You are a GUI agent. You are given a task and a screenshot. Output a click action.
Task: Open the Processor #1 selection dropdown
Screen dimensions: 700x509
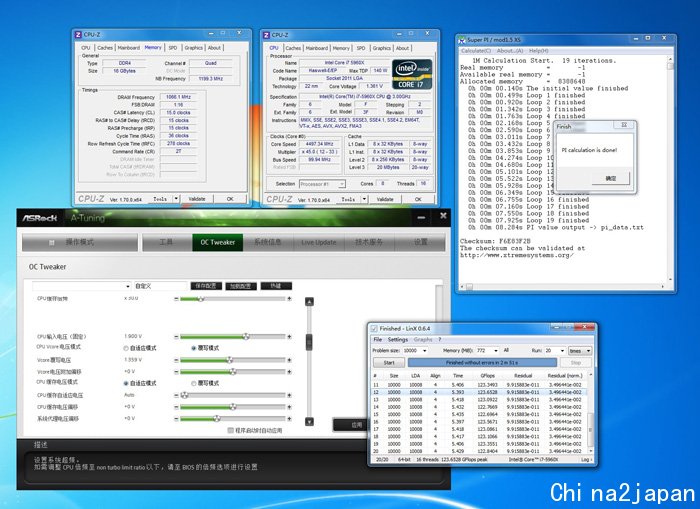342,184
